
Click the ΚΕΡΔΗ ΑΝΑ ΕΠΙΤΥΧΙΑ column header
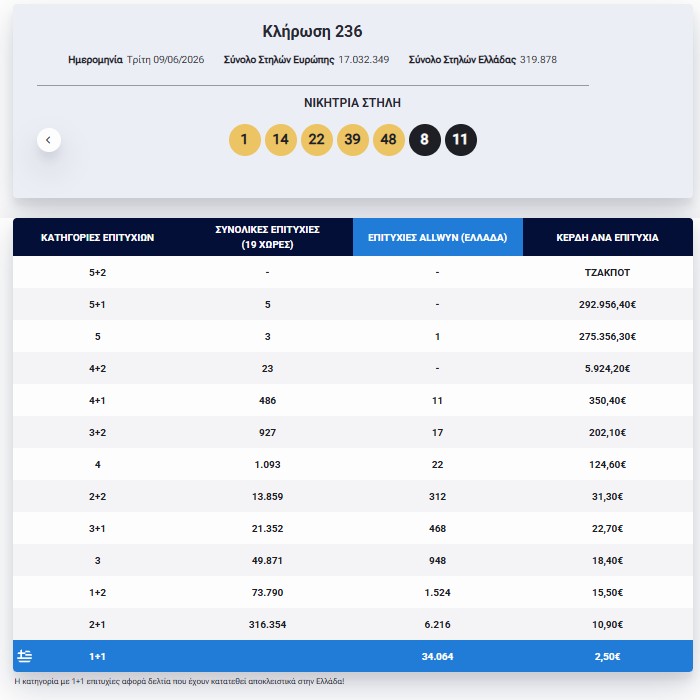(608, 237)
